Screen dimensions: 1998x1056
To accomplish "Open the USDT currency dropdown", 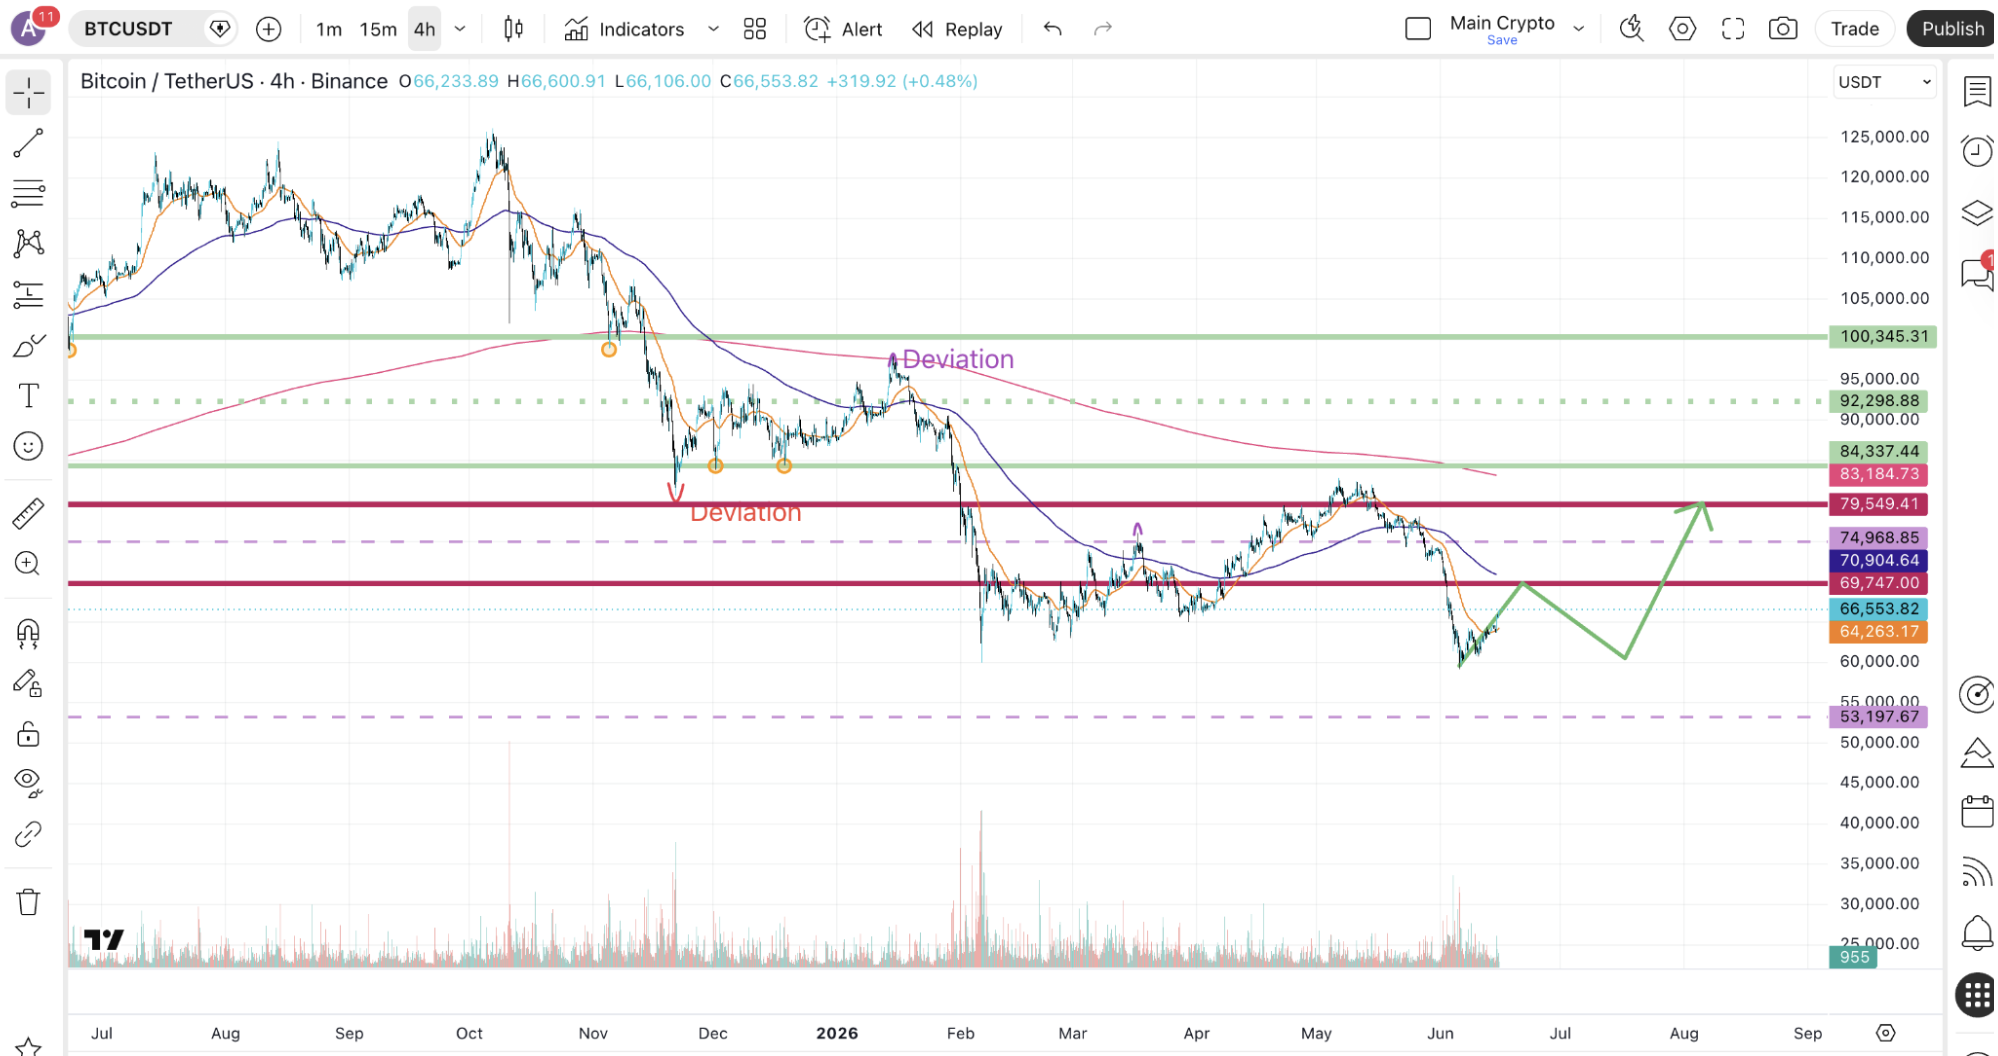I will tap(1885, 82).
